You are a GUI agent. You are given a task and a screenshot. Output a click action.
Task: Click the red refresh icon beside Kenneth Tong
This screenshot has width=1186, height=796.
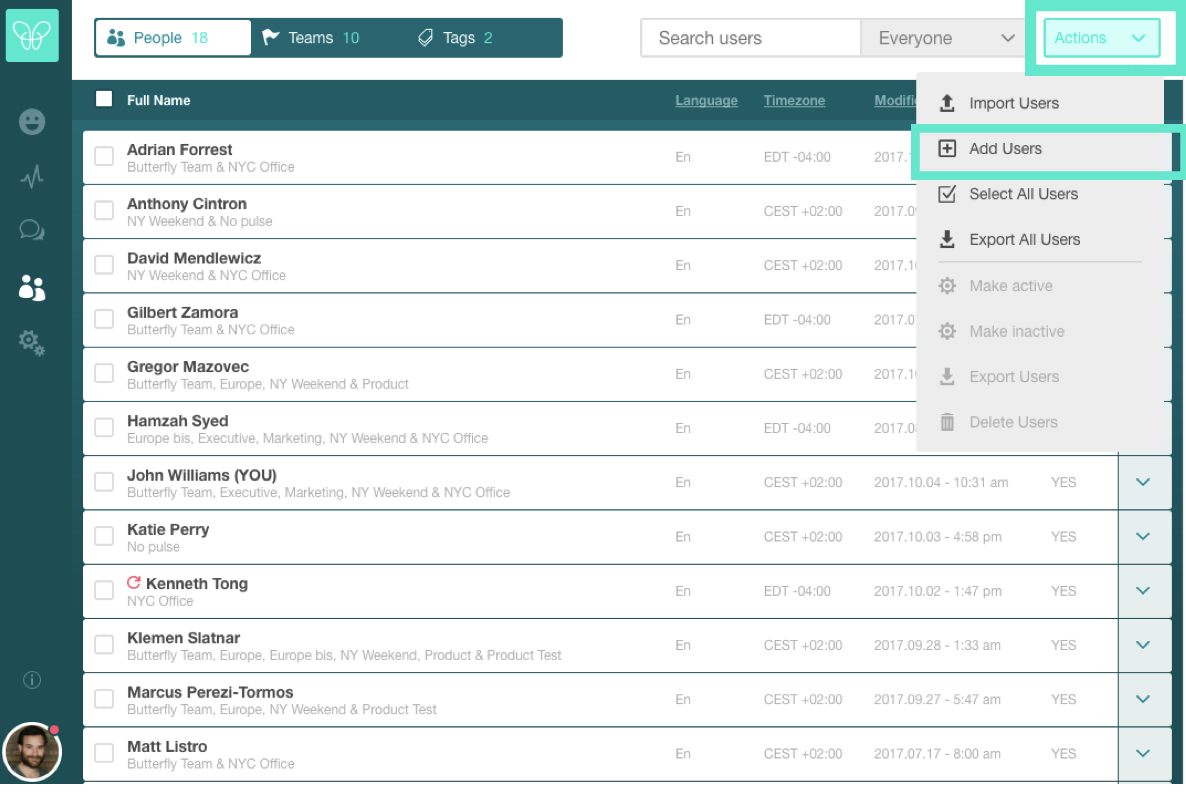pyautogui.click(x=134, y=583)
